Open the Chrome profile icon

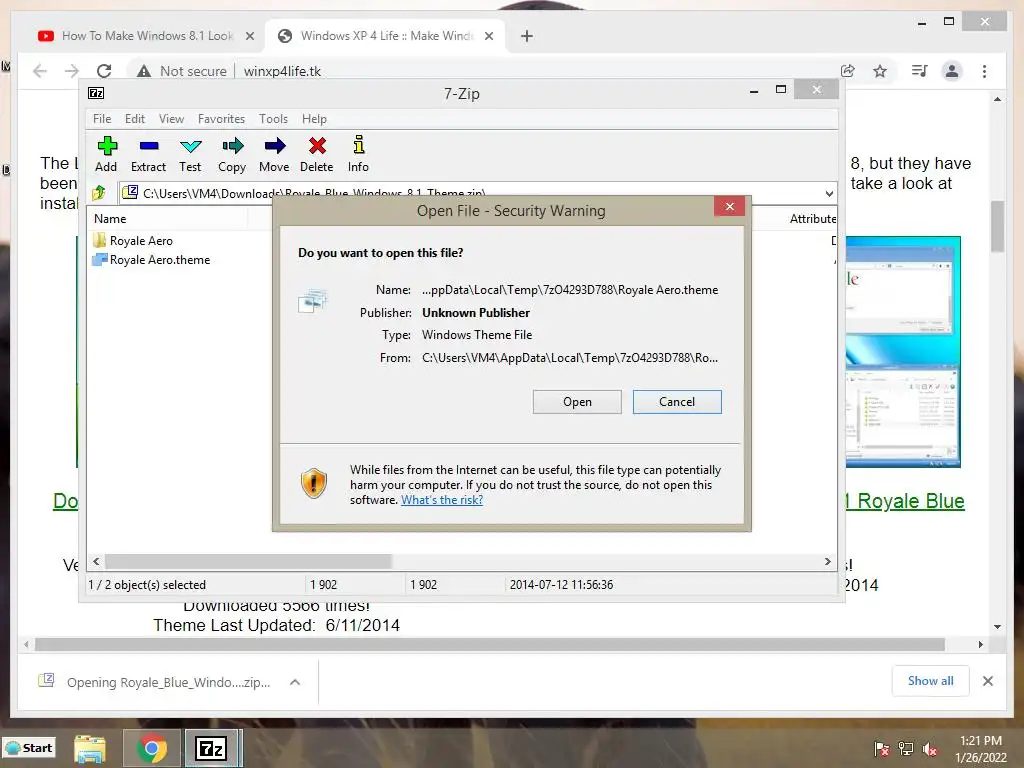(x=952, y=71)
